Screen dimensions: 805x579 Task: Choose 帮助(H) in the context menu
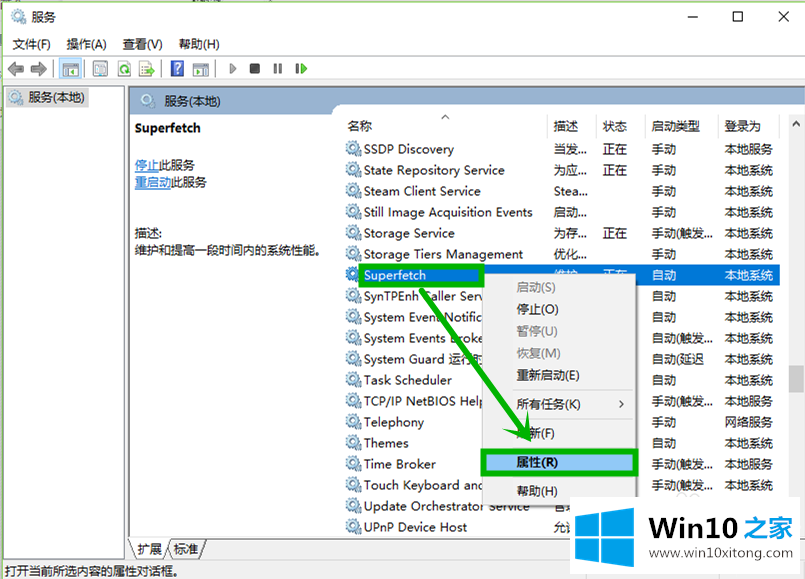coord(559,491)
